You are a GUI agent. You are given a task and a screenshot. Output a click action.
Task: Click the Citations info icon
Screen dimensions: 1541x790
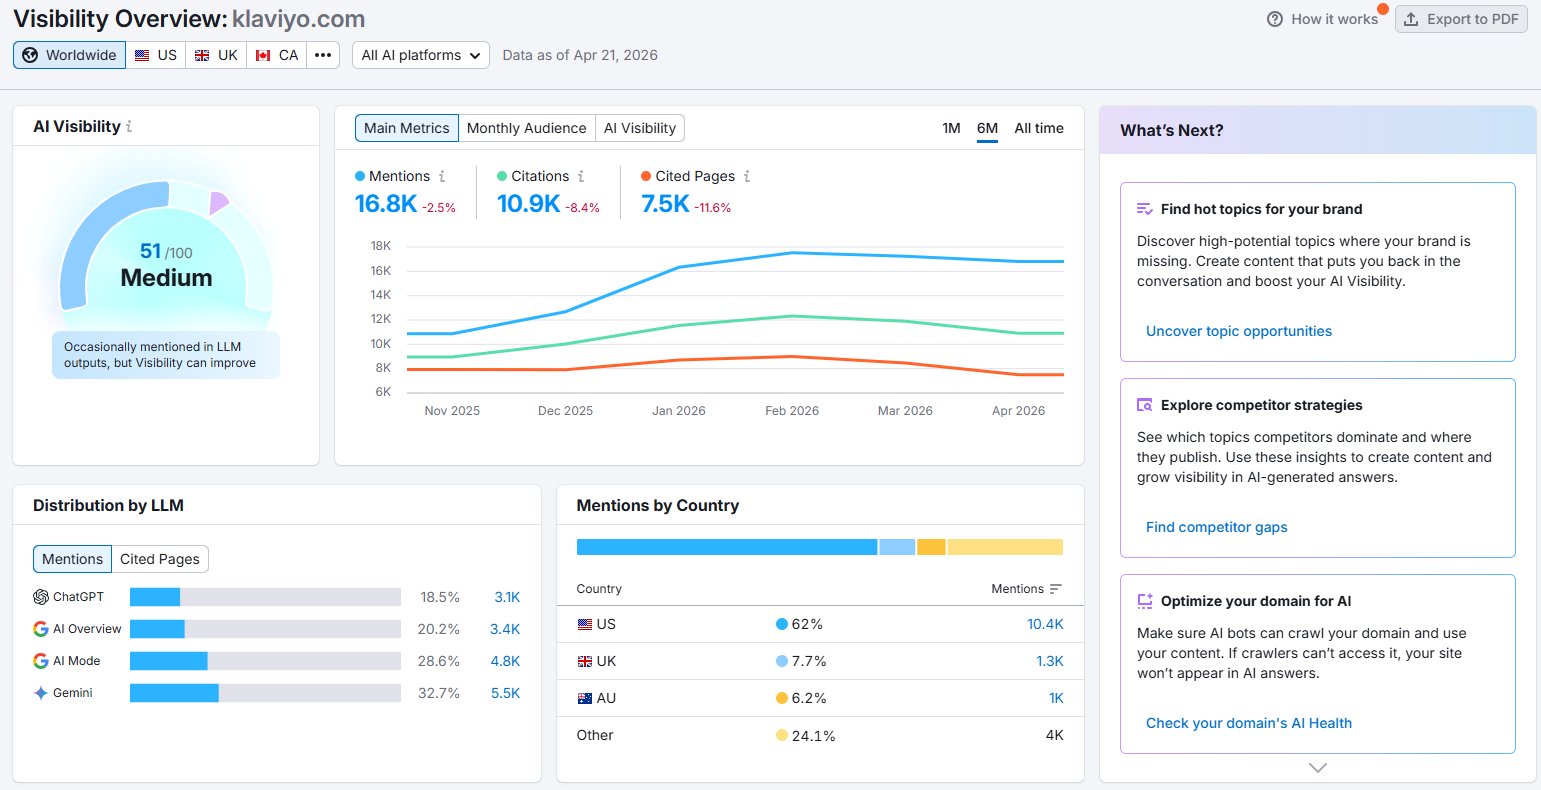pyautogui.click(x=581, y=176)
